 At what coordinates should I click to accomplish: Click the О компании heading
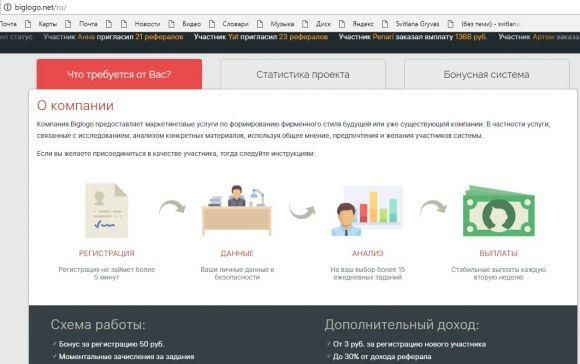pyautogui.click(x=75, y=105)
